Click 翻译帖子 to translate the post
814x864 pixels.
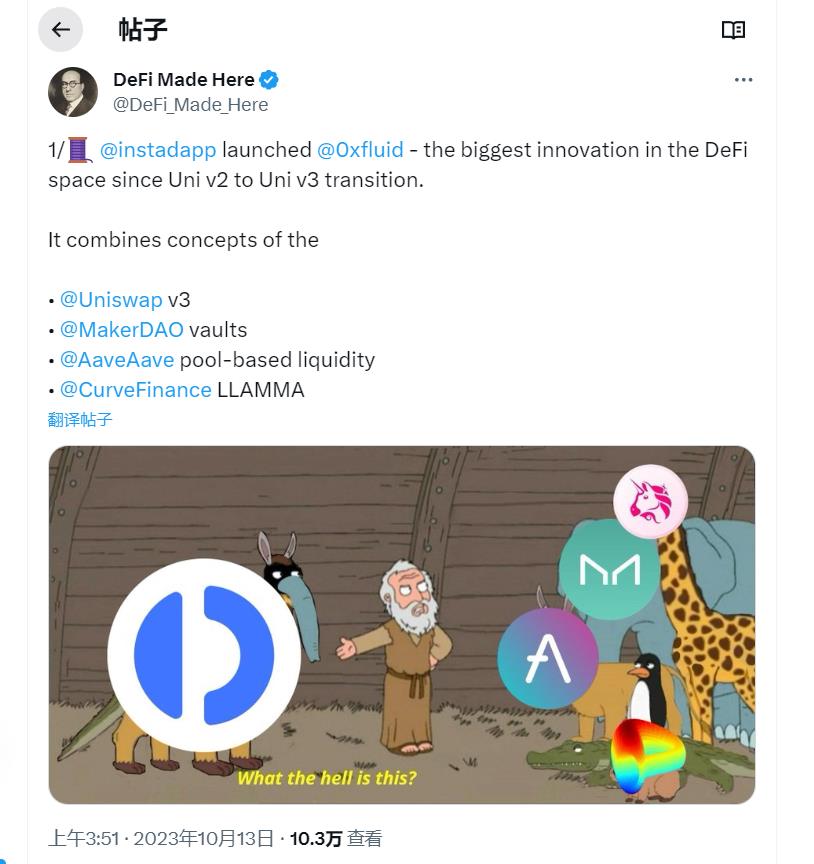(x=80, y=419)
